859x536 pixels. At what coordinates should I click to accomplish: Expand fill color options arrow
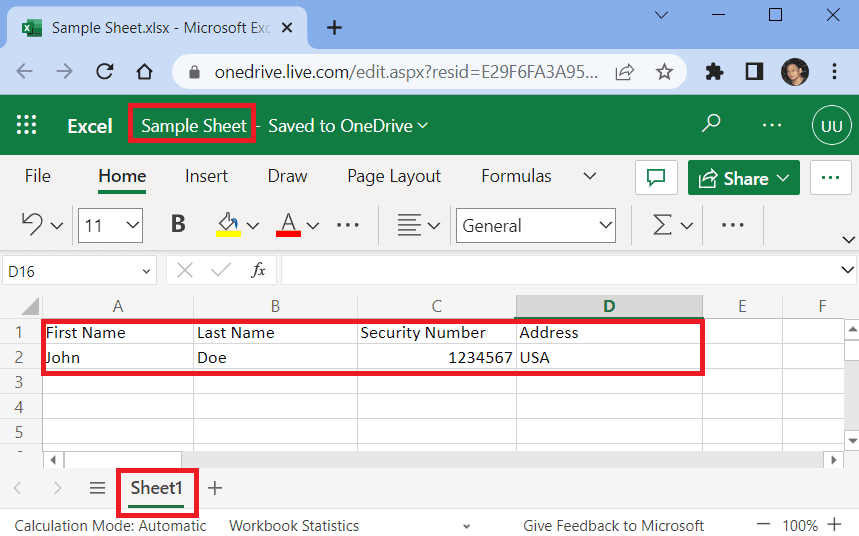(x=253, y=225)
